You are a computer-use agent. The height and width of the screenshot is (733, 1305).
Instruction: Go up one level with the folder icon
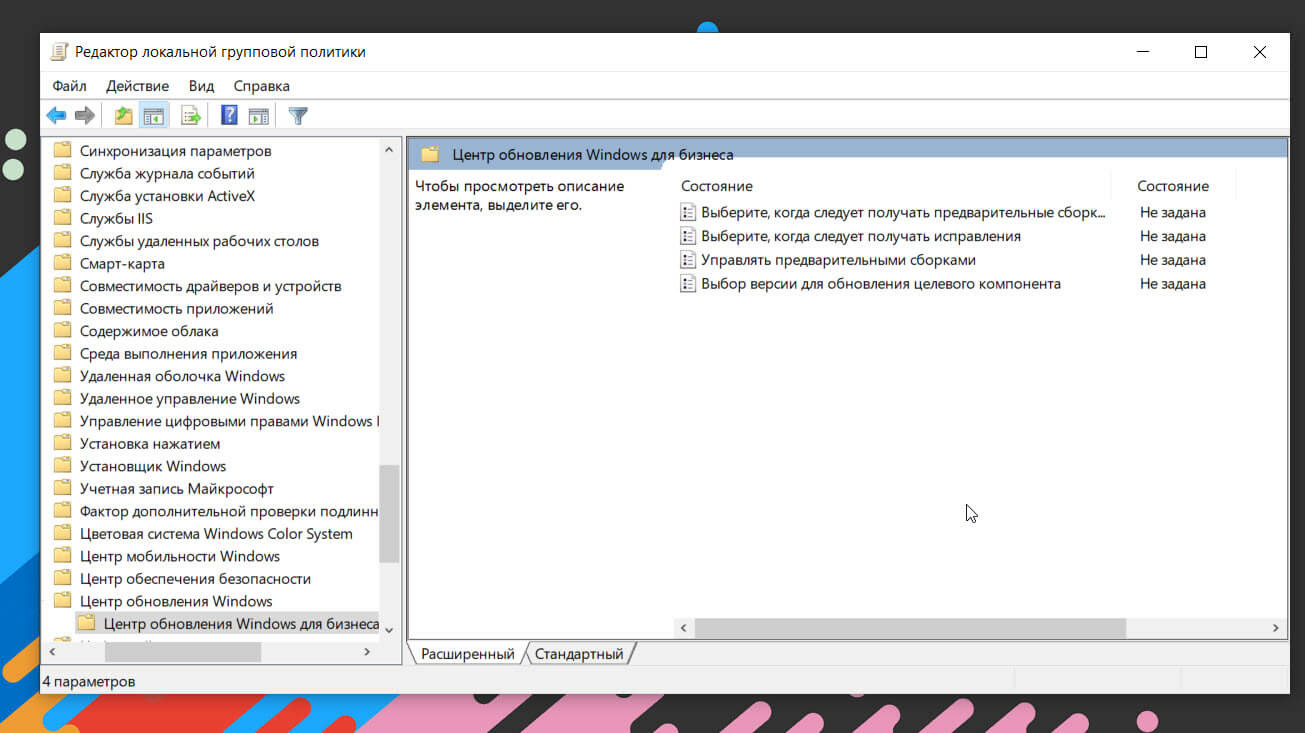pyautogui.click(x=123, y=116)
